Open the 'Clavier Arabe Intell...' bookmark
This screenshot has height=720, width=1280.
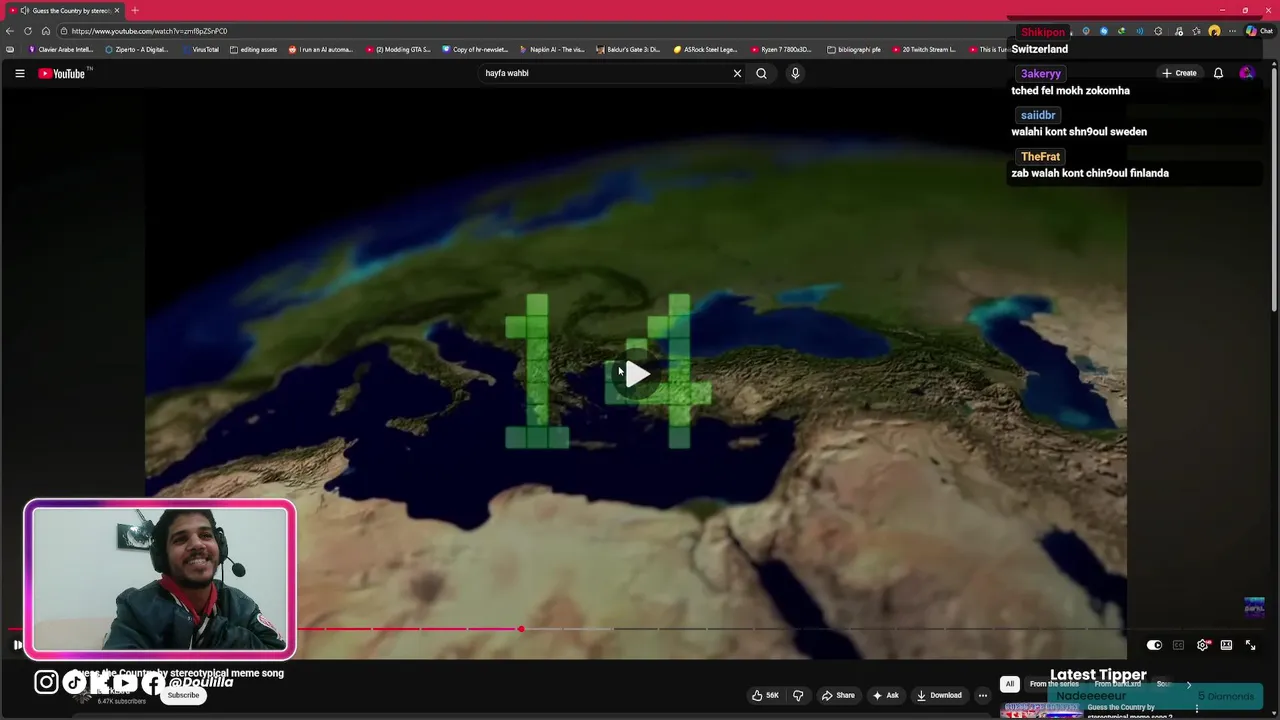61,49
